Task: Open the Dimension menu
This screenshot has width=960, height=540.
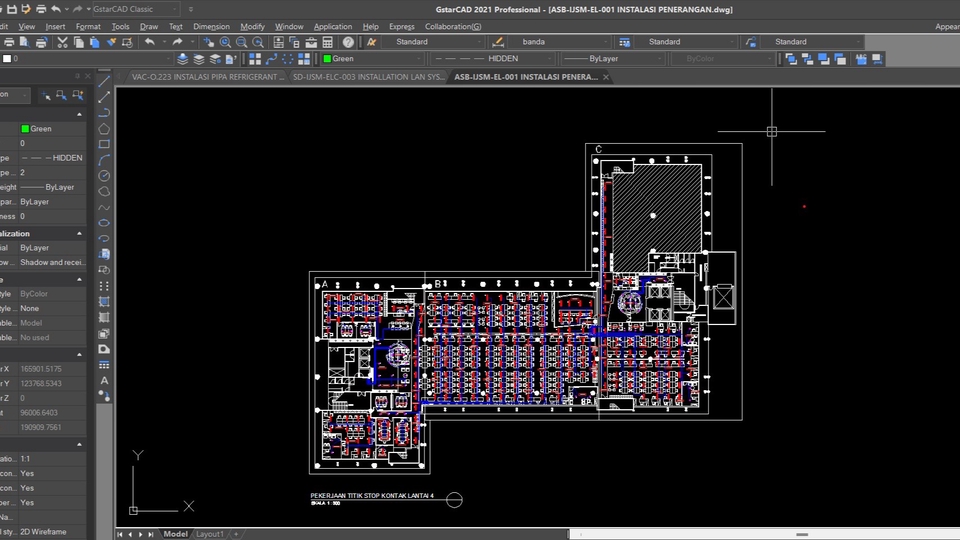Action: [211, 26]
